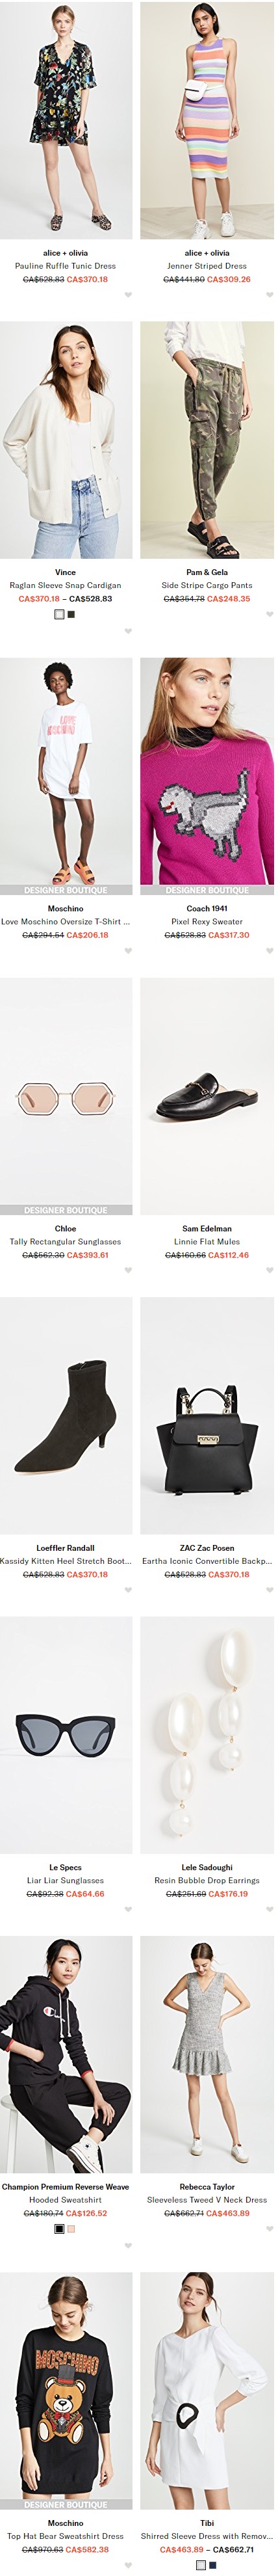
Task: Add Side Stripe Cargo Pants to wishlist heart
Action: [269, 615]
